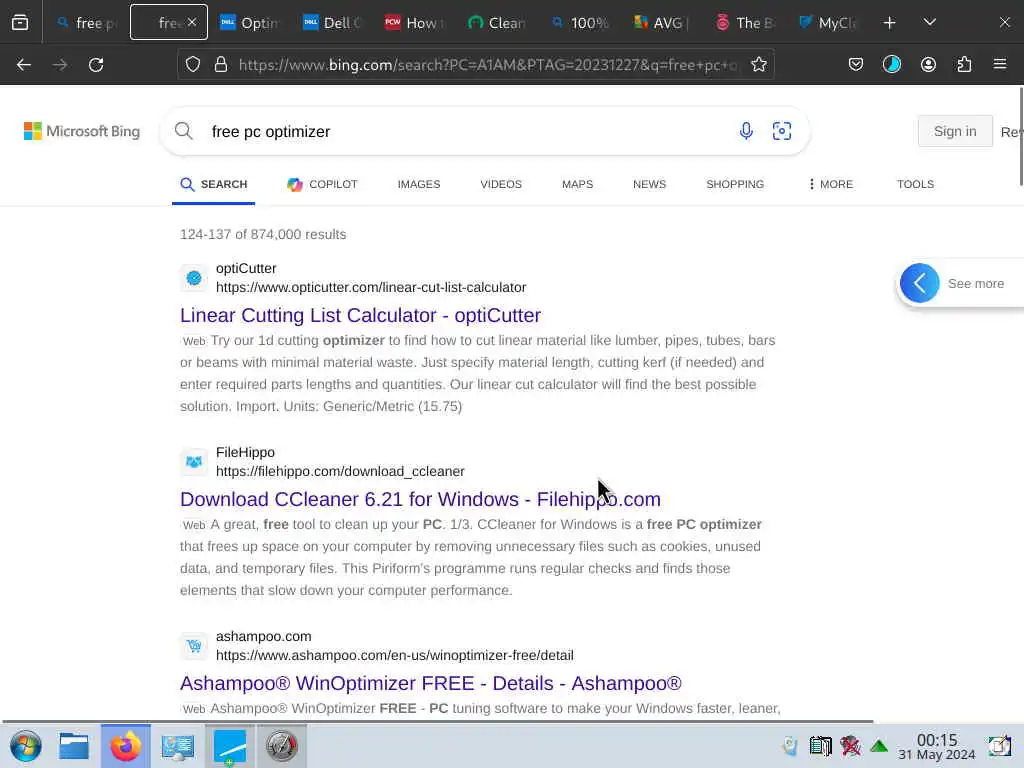Switch to the first 'free p' tab

[x=86, y=23]
